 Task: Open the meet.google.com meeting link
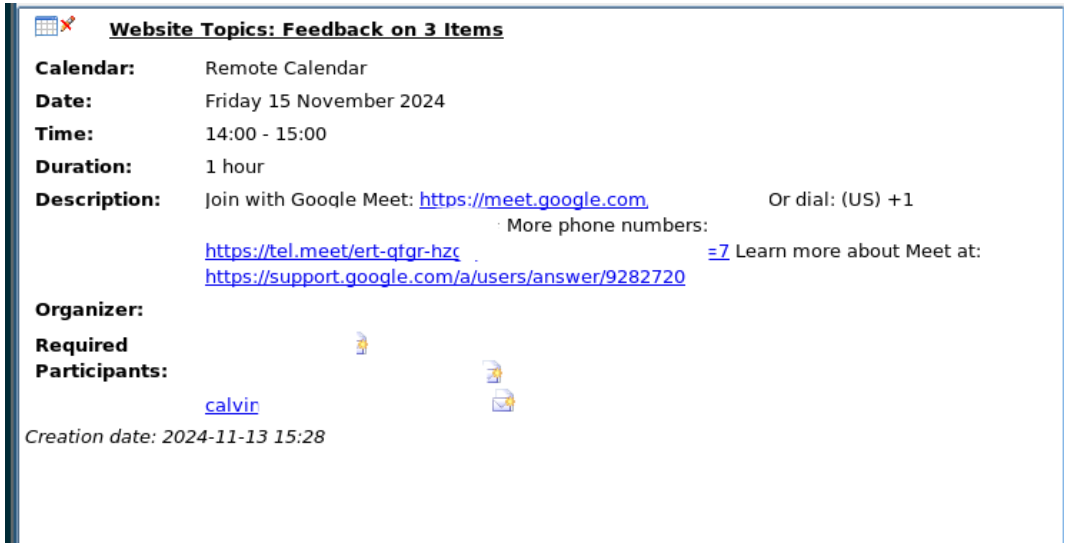533,200
